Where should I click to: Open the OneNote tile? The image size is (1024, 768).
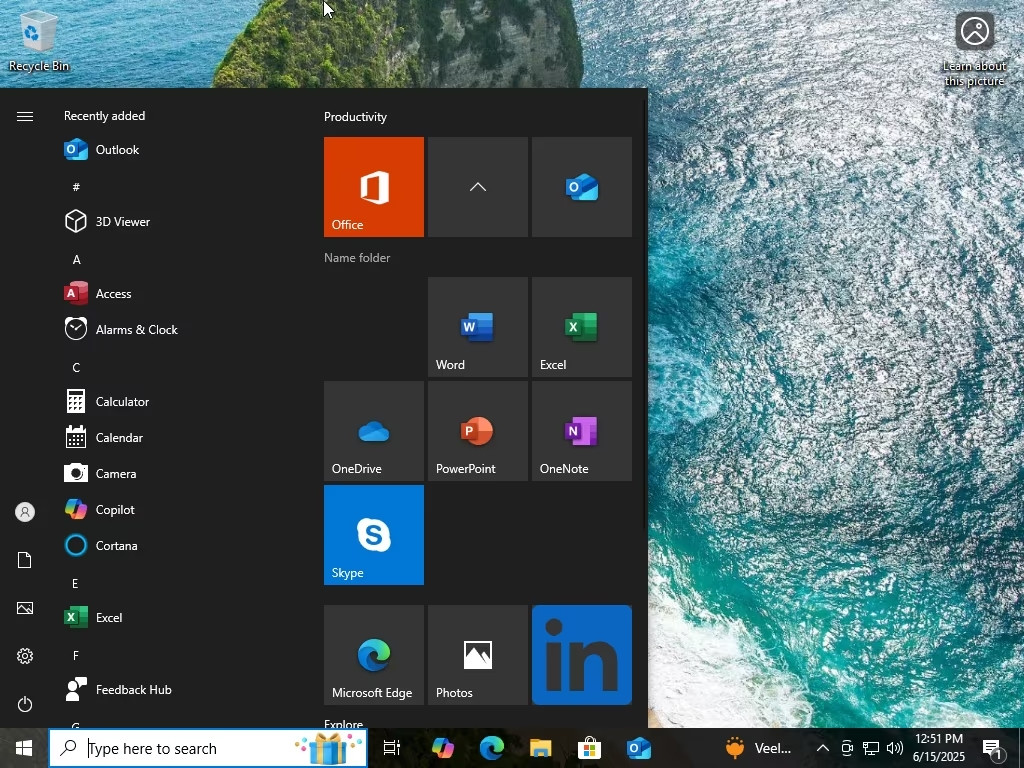coord(581,431)
